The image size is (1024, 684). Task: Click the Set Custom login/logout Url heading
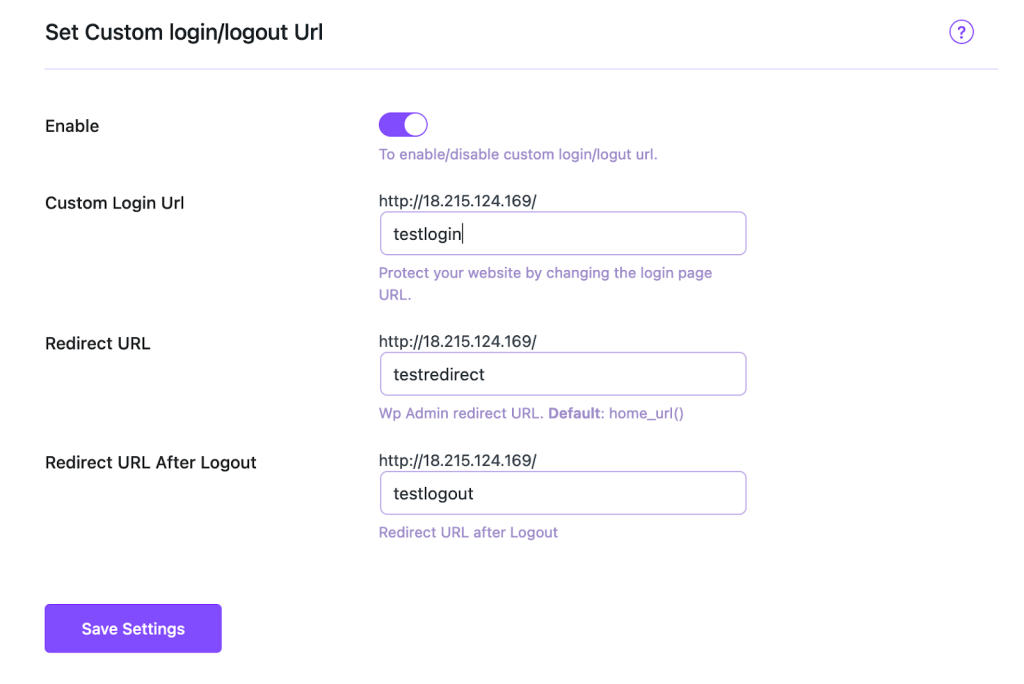pos(183,31)
